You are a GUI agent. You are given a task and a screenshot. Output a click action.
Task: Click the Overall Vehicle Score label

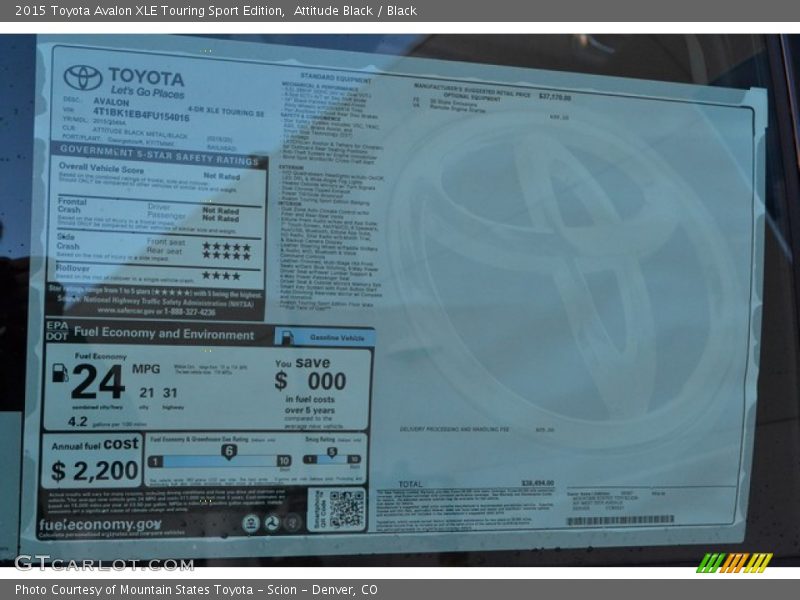(101, 167)
